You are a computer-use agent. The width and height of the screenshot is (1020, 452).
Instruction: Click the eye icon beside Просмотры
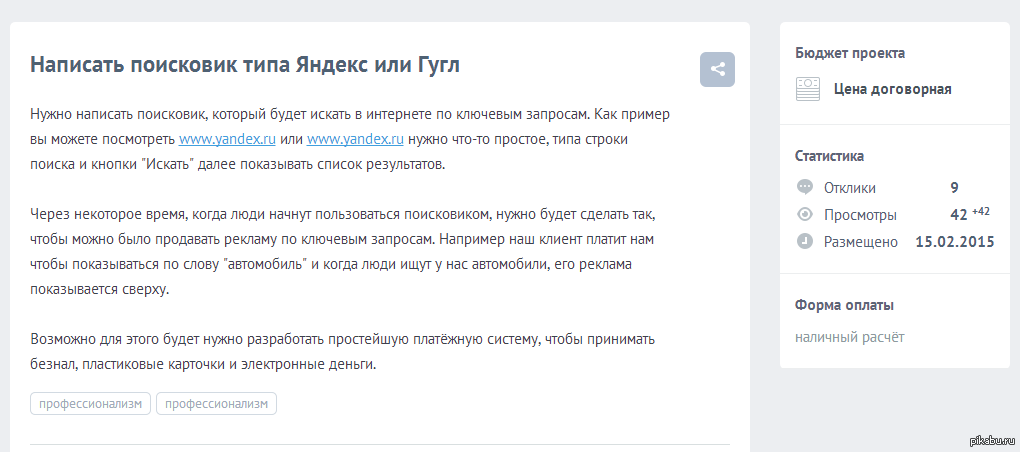click(805, 215)
